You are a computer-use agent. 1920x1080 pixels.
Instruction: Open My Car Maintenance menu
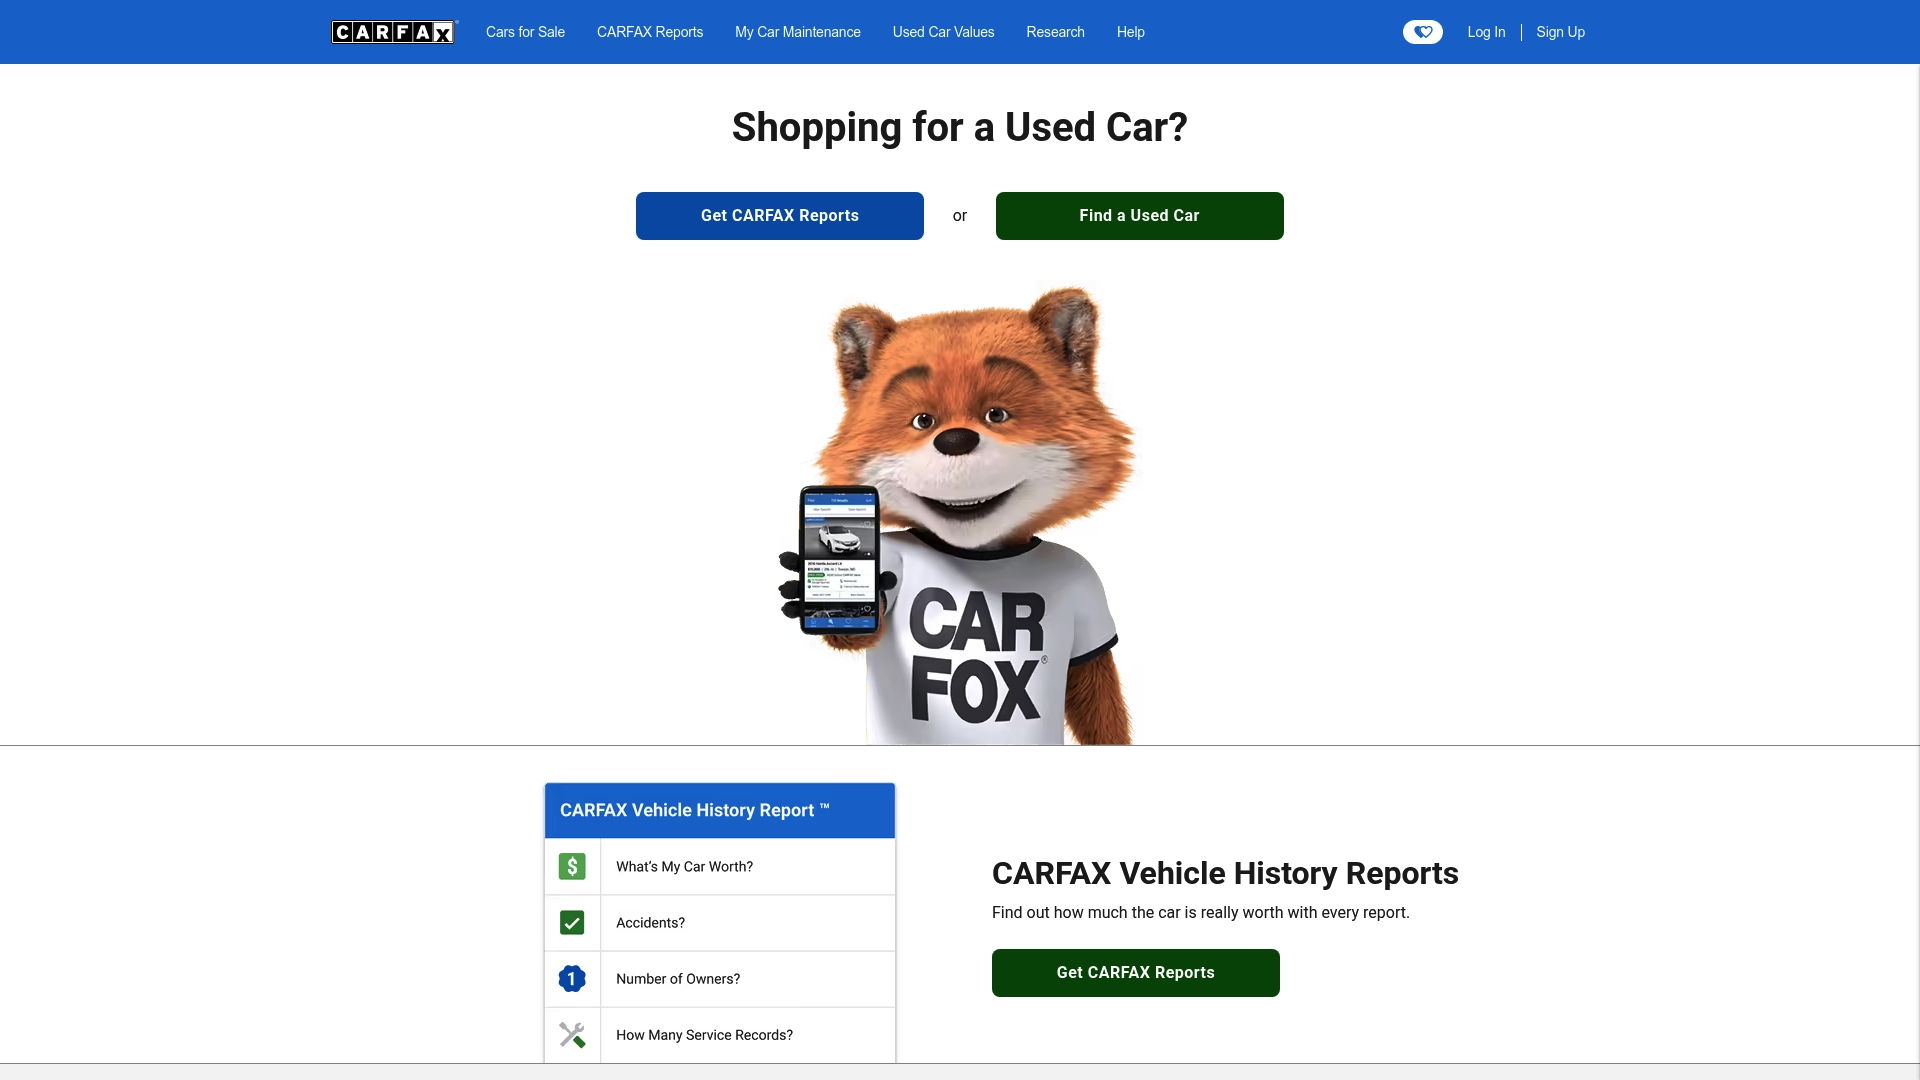797,32
